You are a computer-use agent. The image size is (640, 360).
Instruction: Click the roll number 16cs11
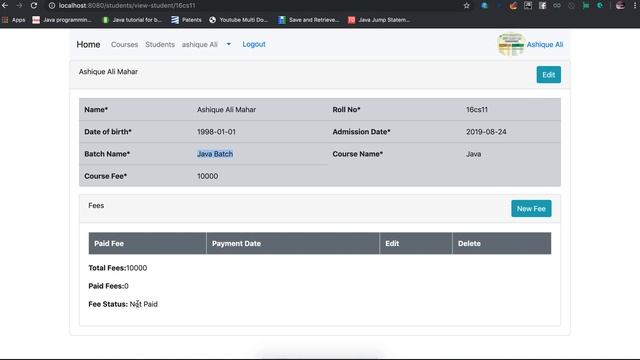477,109
